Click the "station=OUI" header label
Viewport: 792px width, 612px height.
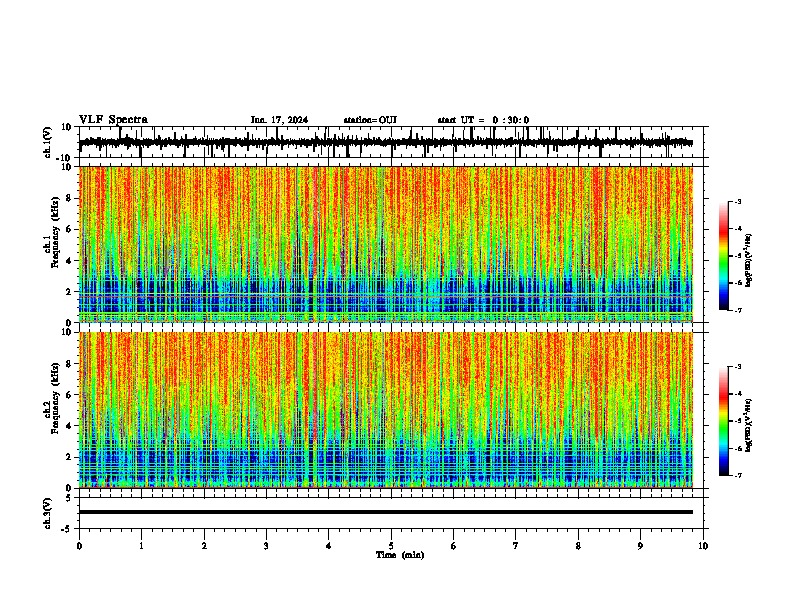pos(370,120)
